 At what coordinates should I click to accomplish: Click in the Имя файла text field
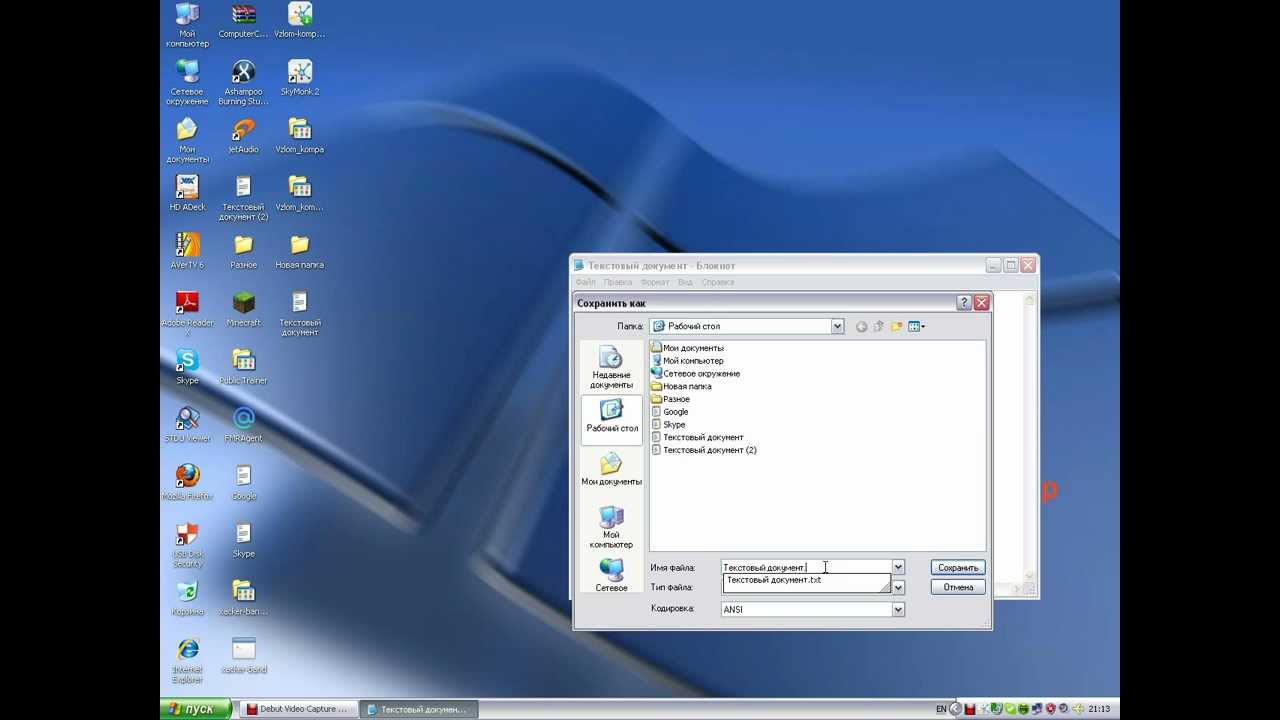coord(806,567)
